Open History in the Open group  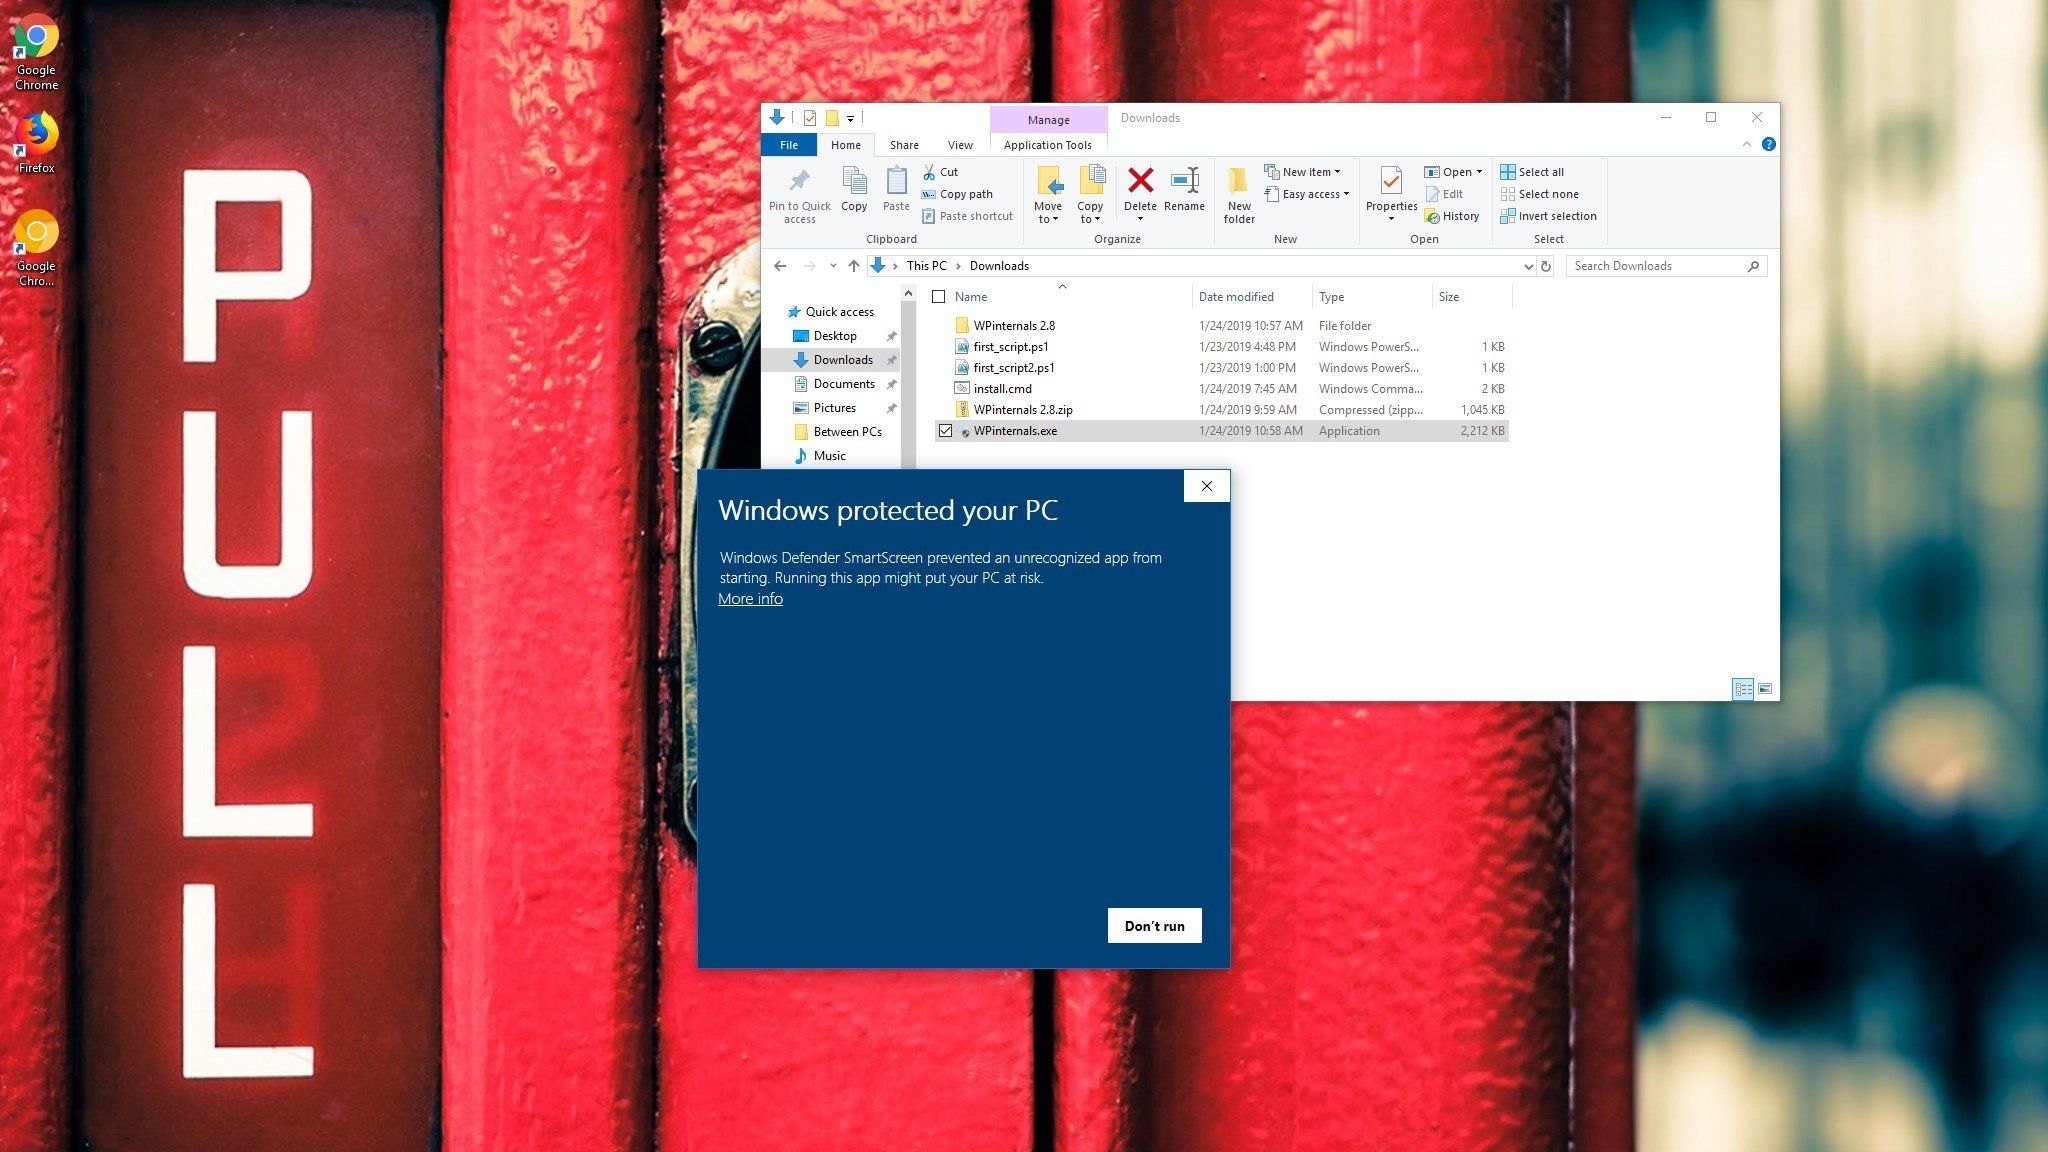1452,216
